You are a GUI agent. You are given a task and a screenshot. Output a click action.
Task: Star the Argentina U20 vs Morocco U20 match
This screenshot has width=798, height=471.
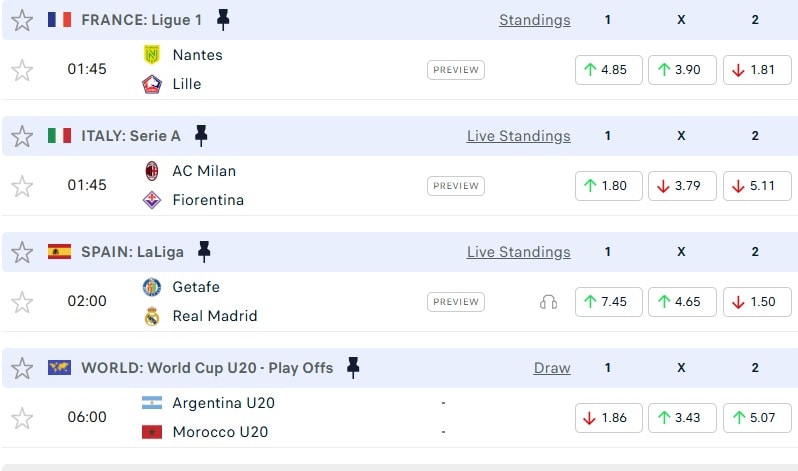[22, 418]
